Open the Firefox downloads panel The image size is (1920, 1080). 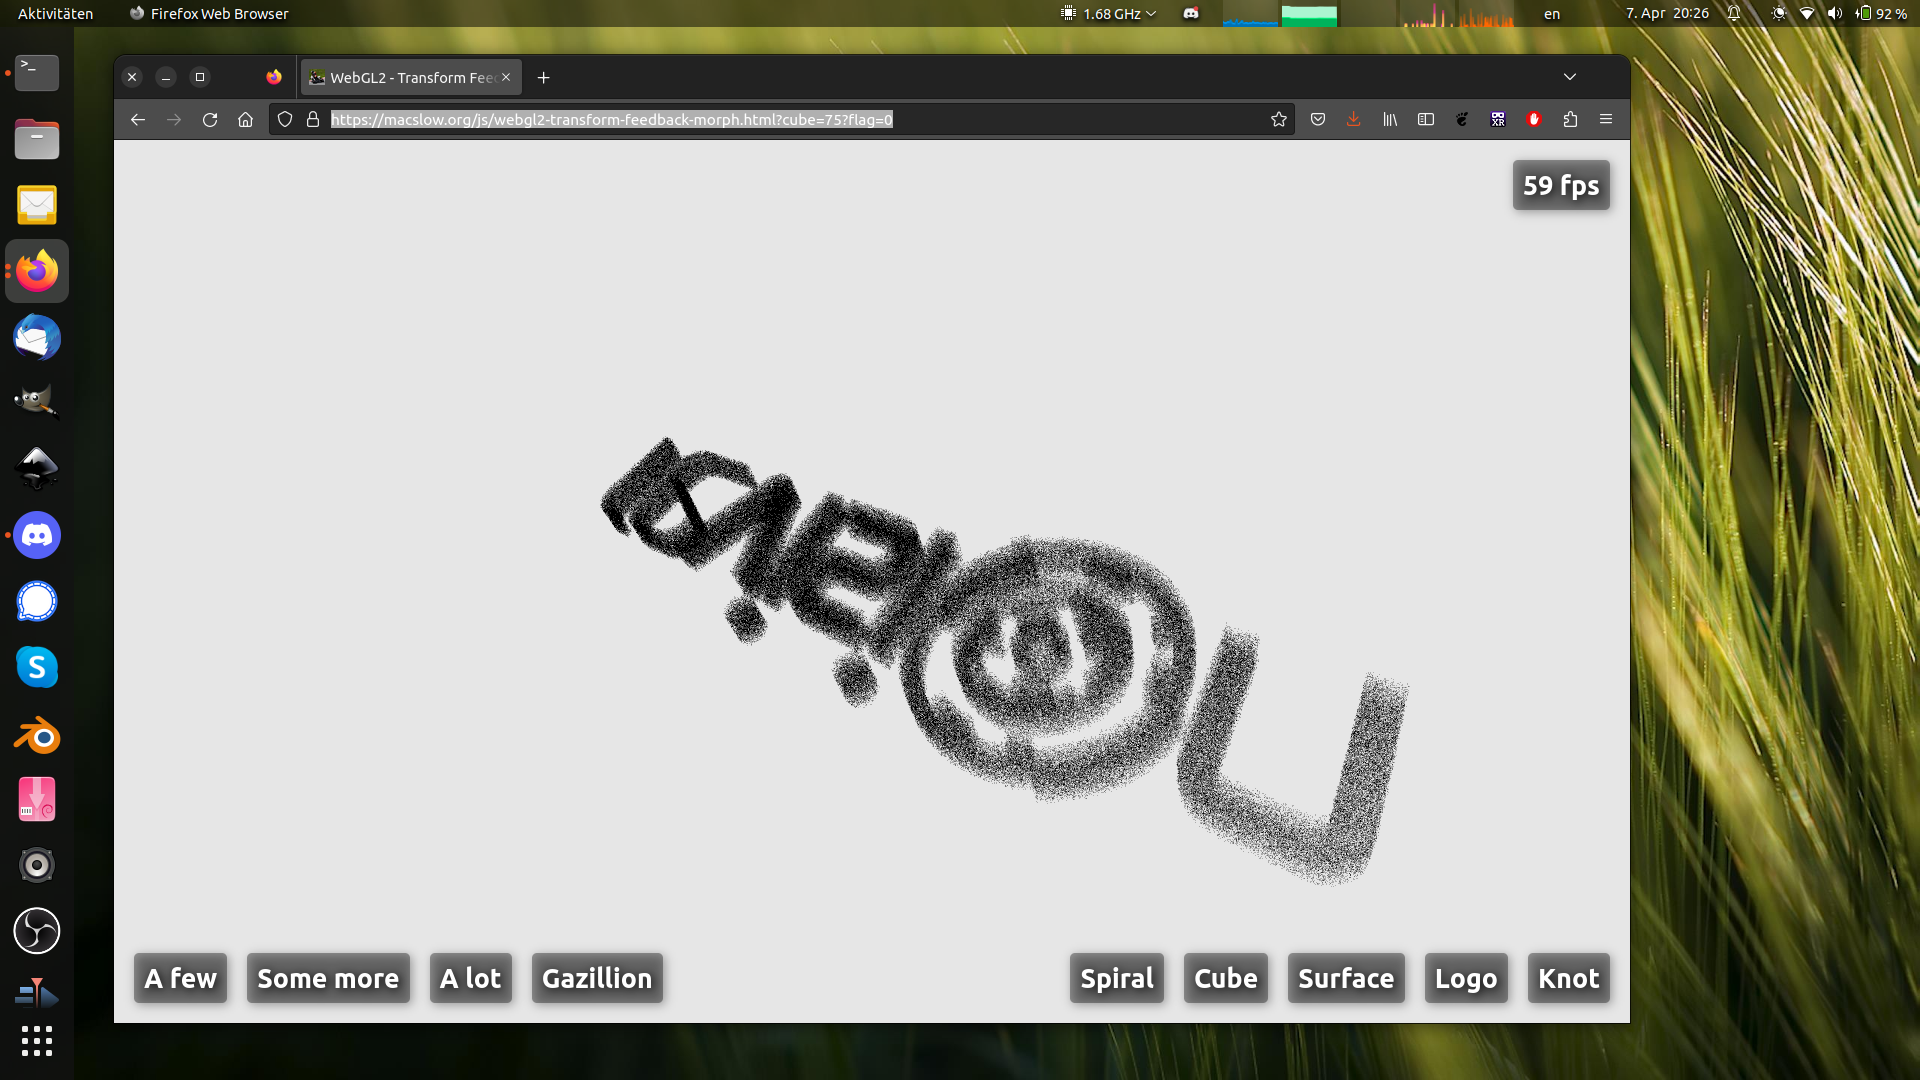pos(1353,120)
